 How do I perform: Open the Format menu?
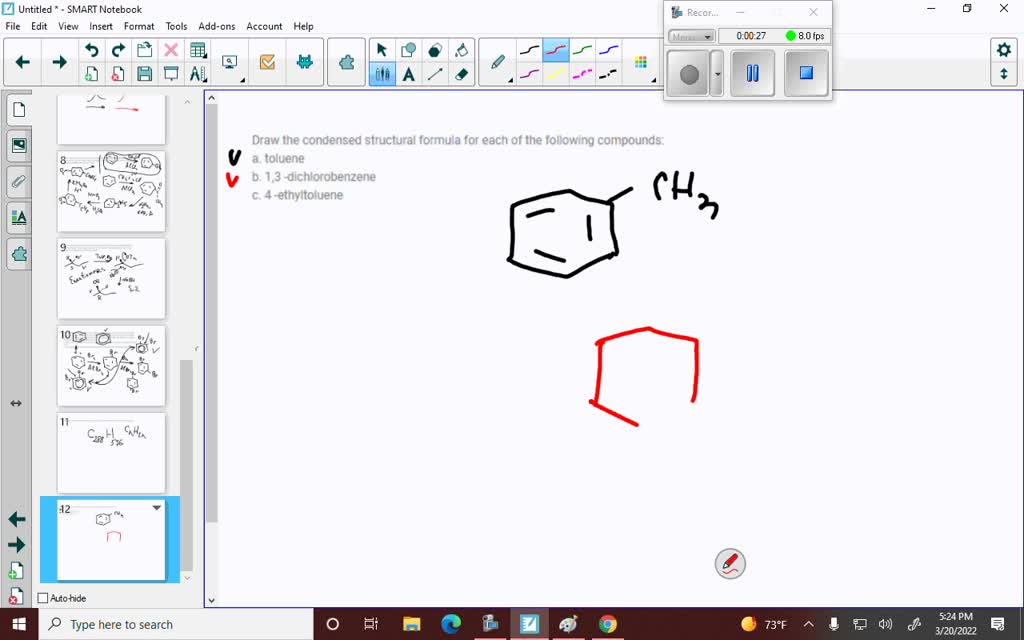138,26
